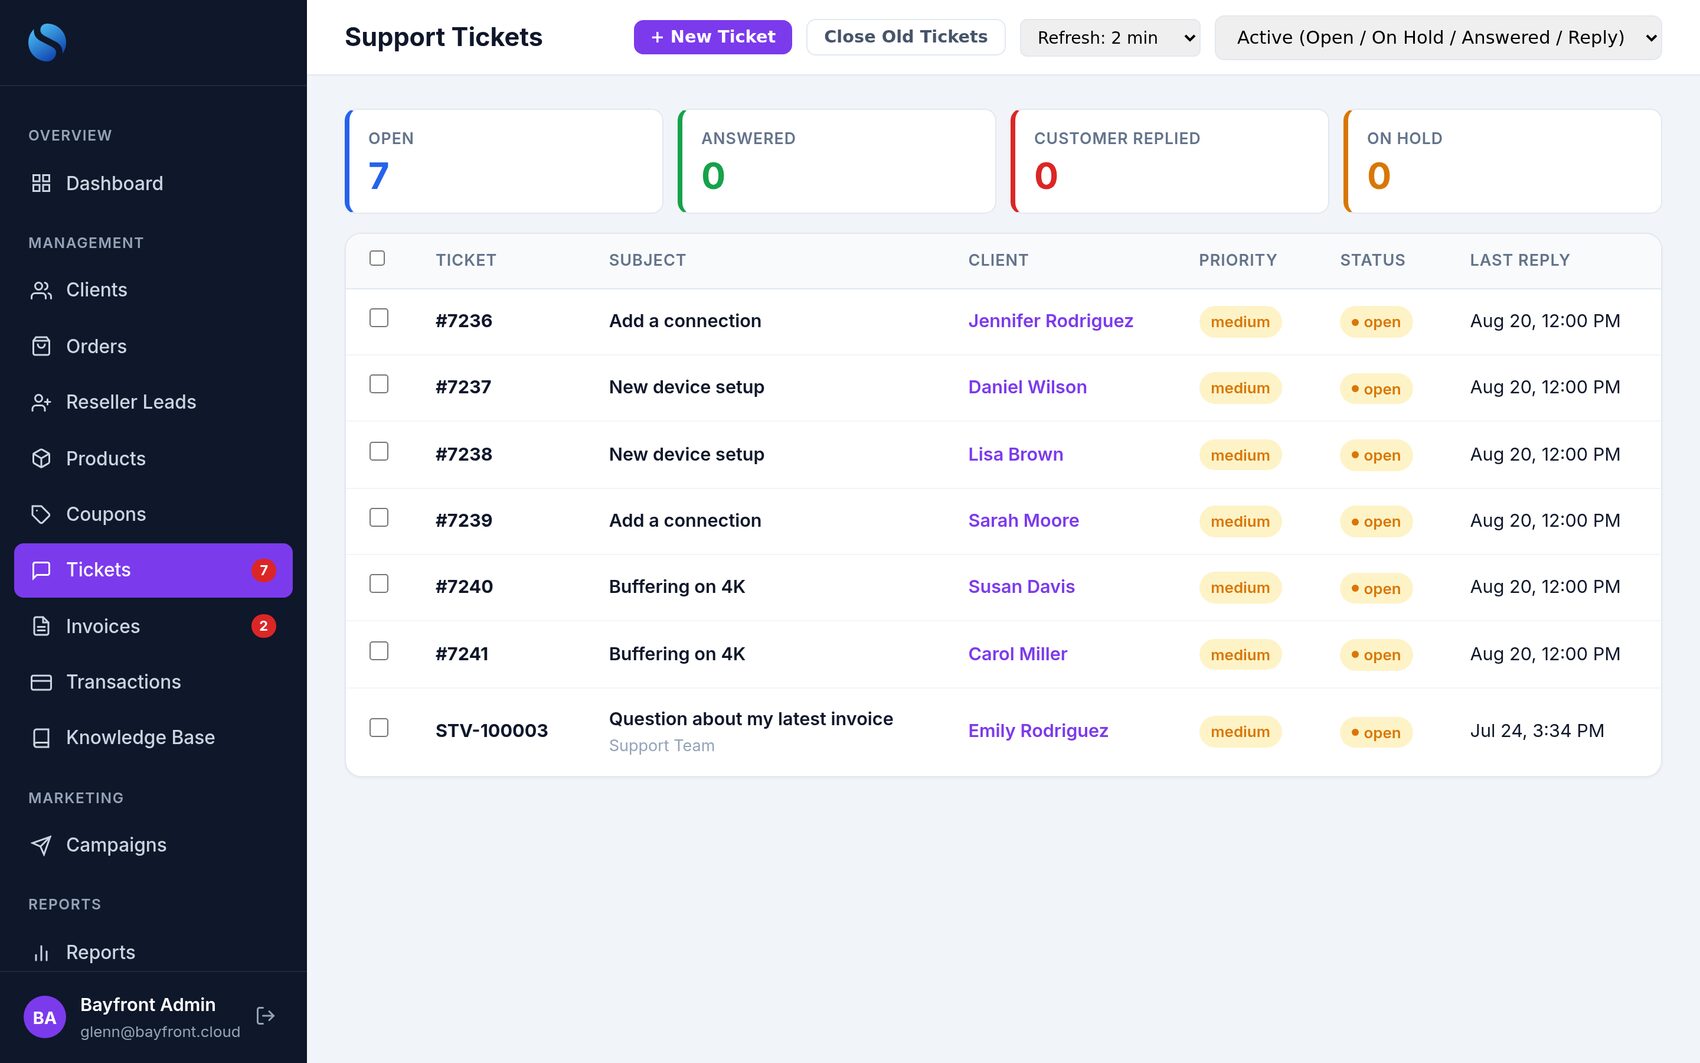Open client Susan Davis's profile link
The height and width of the screenshot is (1063, 1700).
click(1021, 587)
